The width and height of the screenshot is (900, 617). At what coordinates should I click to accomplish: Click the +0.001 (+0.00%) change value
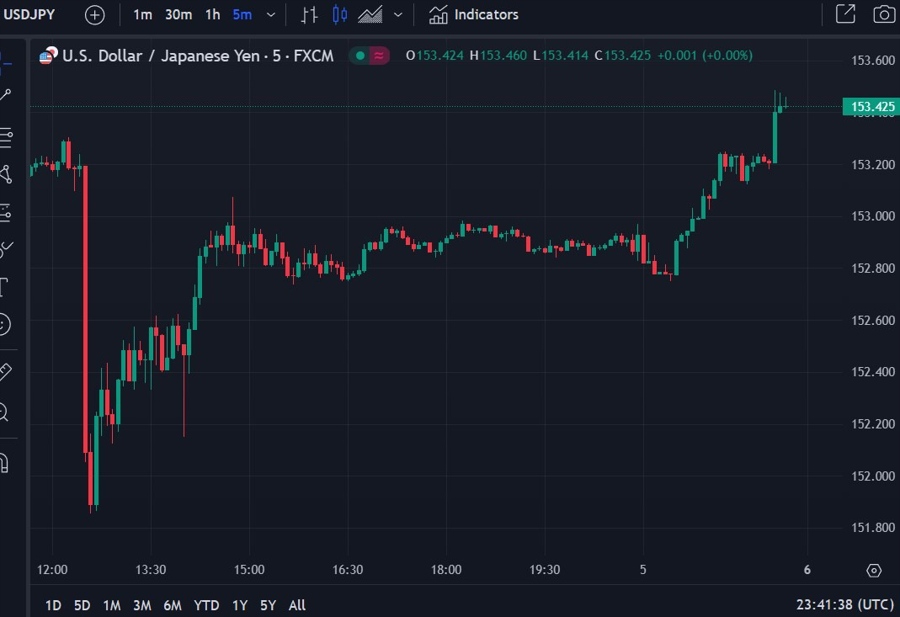[x=704, y=56]
